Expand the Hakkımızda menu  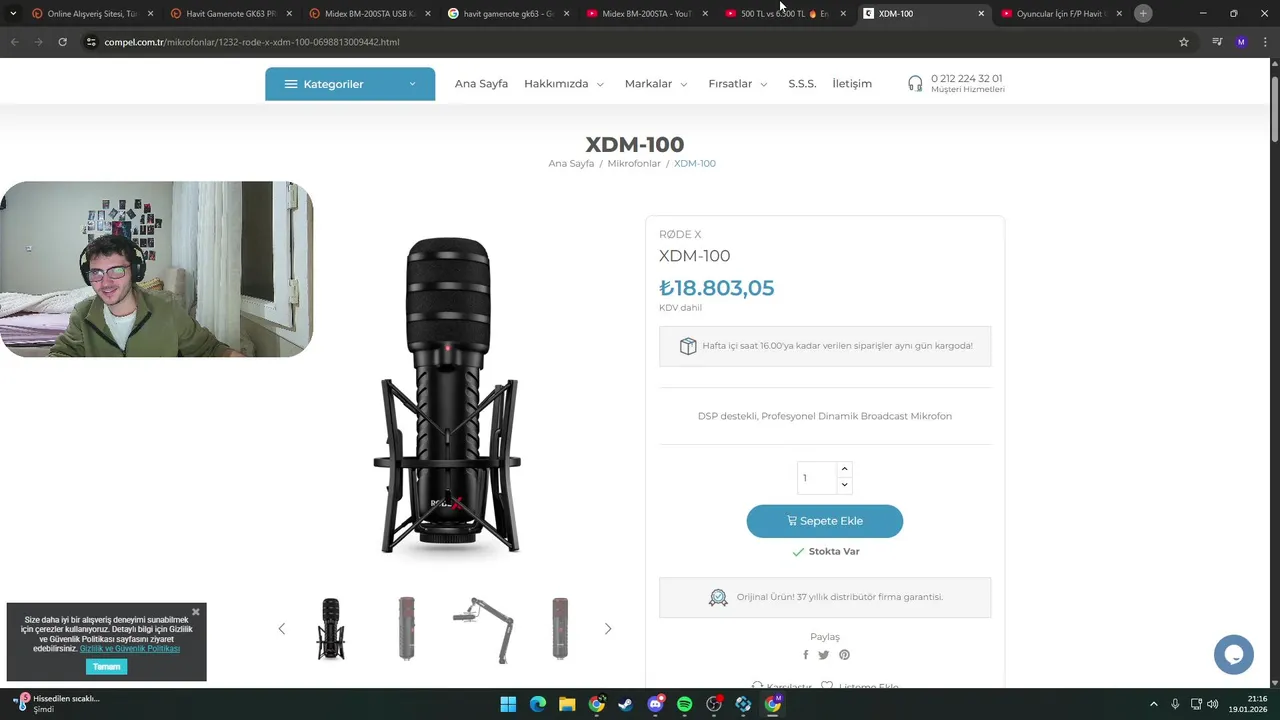coord(564,84)
